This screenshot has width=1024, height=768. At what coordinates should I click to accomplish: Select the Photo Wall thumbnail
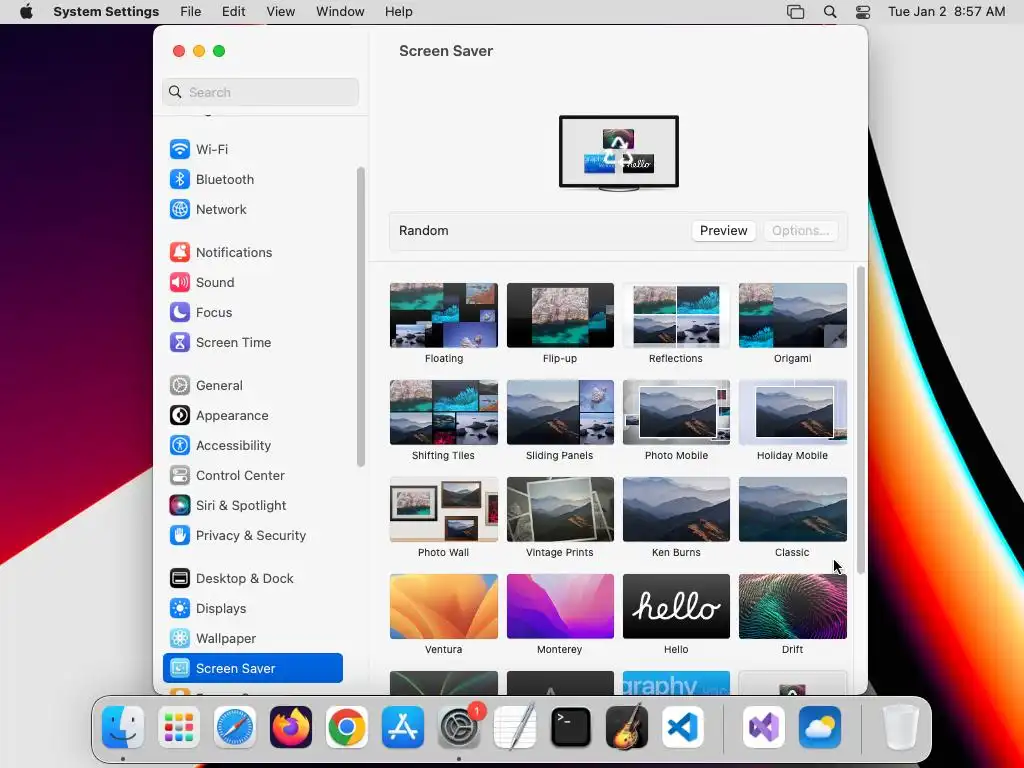tap(444, 509)
